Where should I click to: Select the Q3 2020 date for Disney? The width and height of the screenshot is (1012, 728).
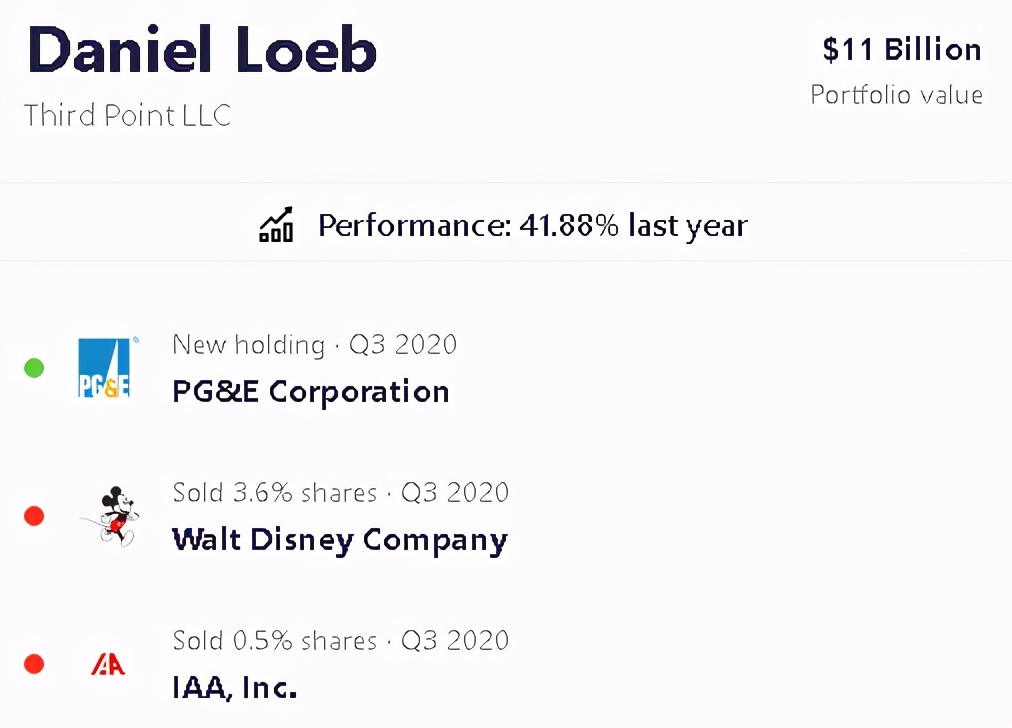point(455,493)
